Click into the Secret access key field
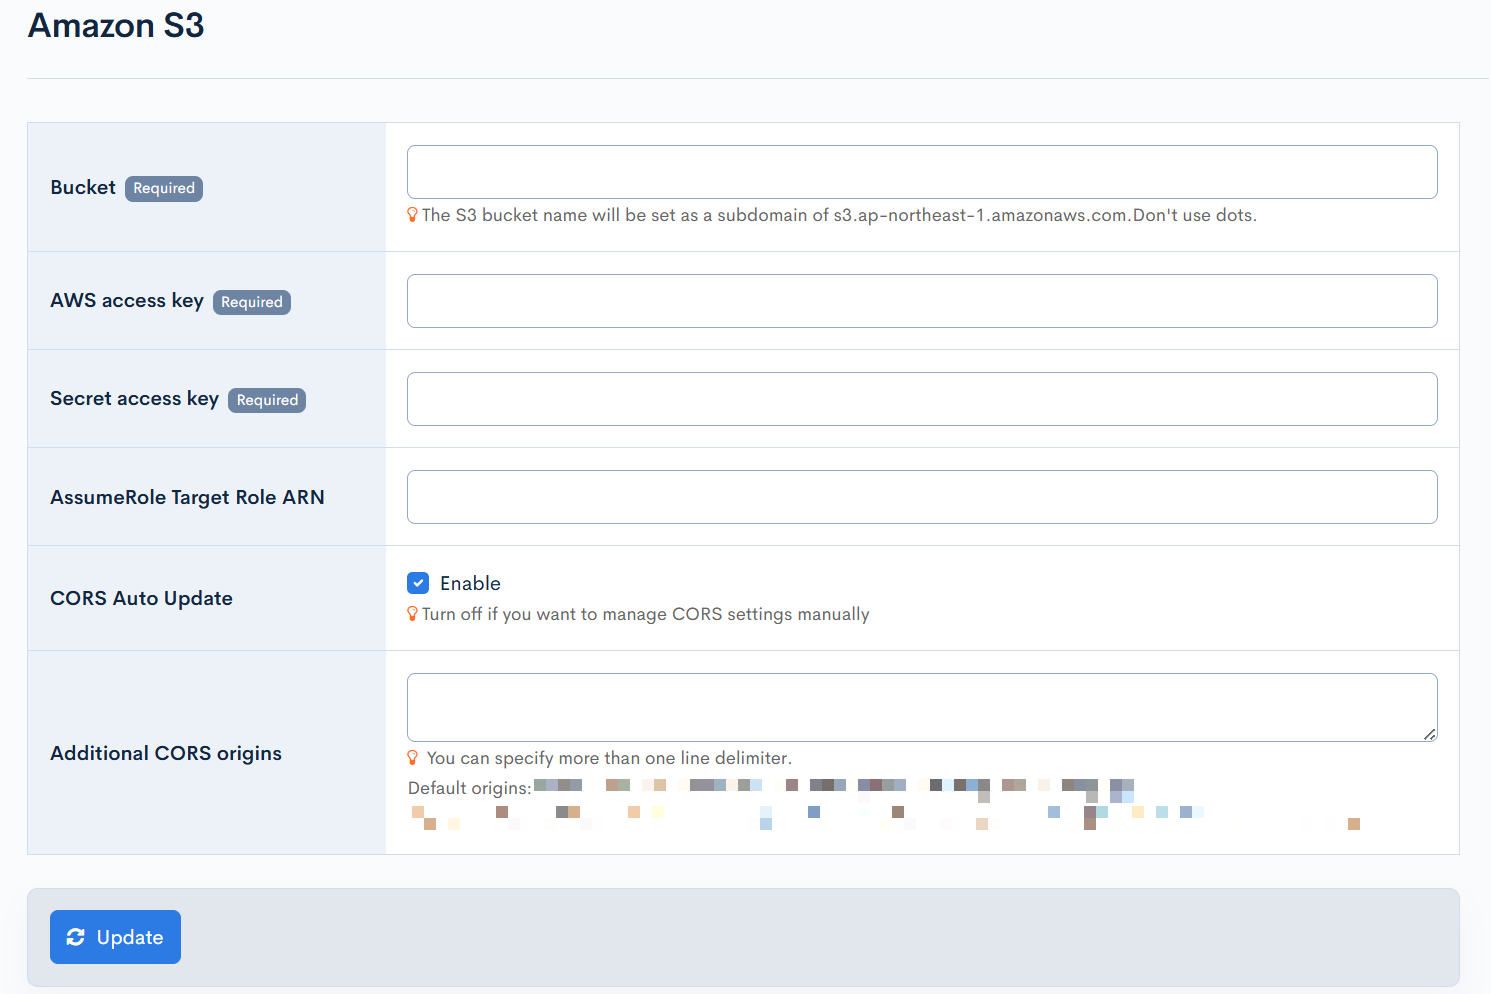1491x994 pixels. coord(921,399)
